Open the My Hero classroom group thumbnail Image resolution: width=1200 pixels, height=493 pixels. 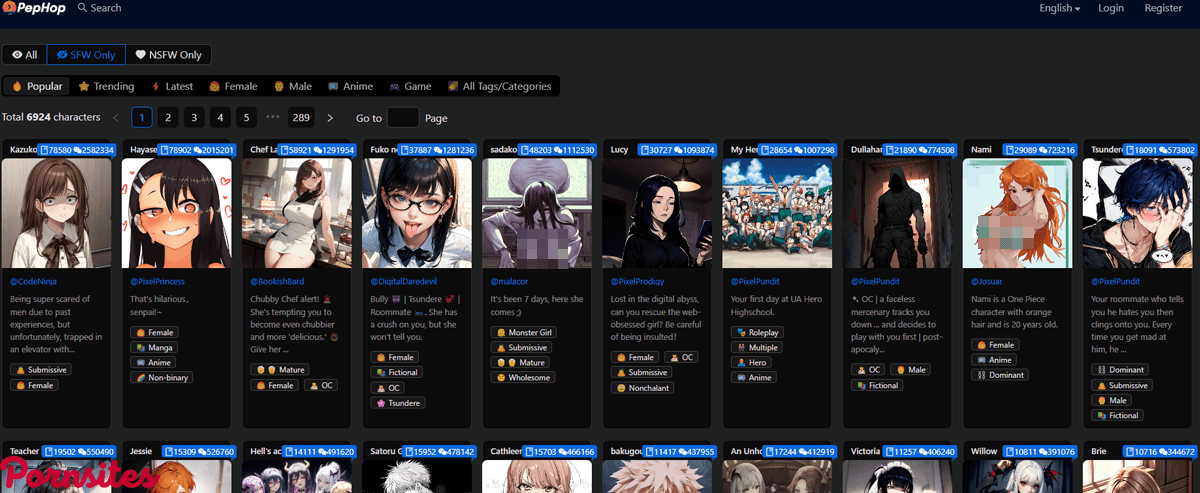[x=776, y=213]
